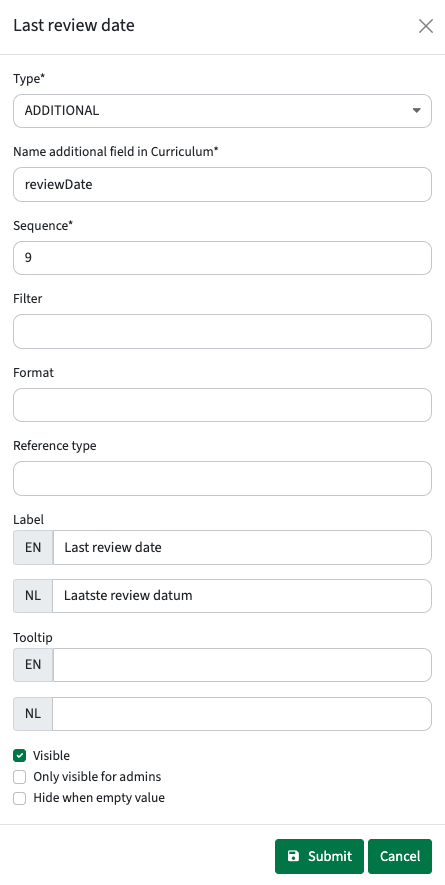Tick Hide when empty value checkbox
This screenshot has width=445, height=885.
pyautogui.click(x=20, y=798)
